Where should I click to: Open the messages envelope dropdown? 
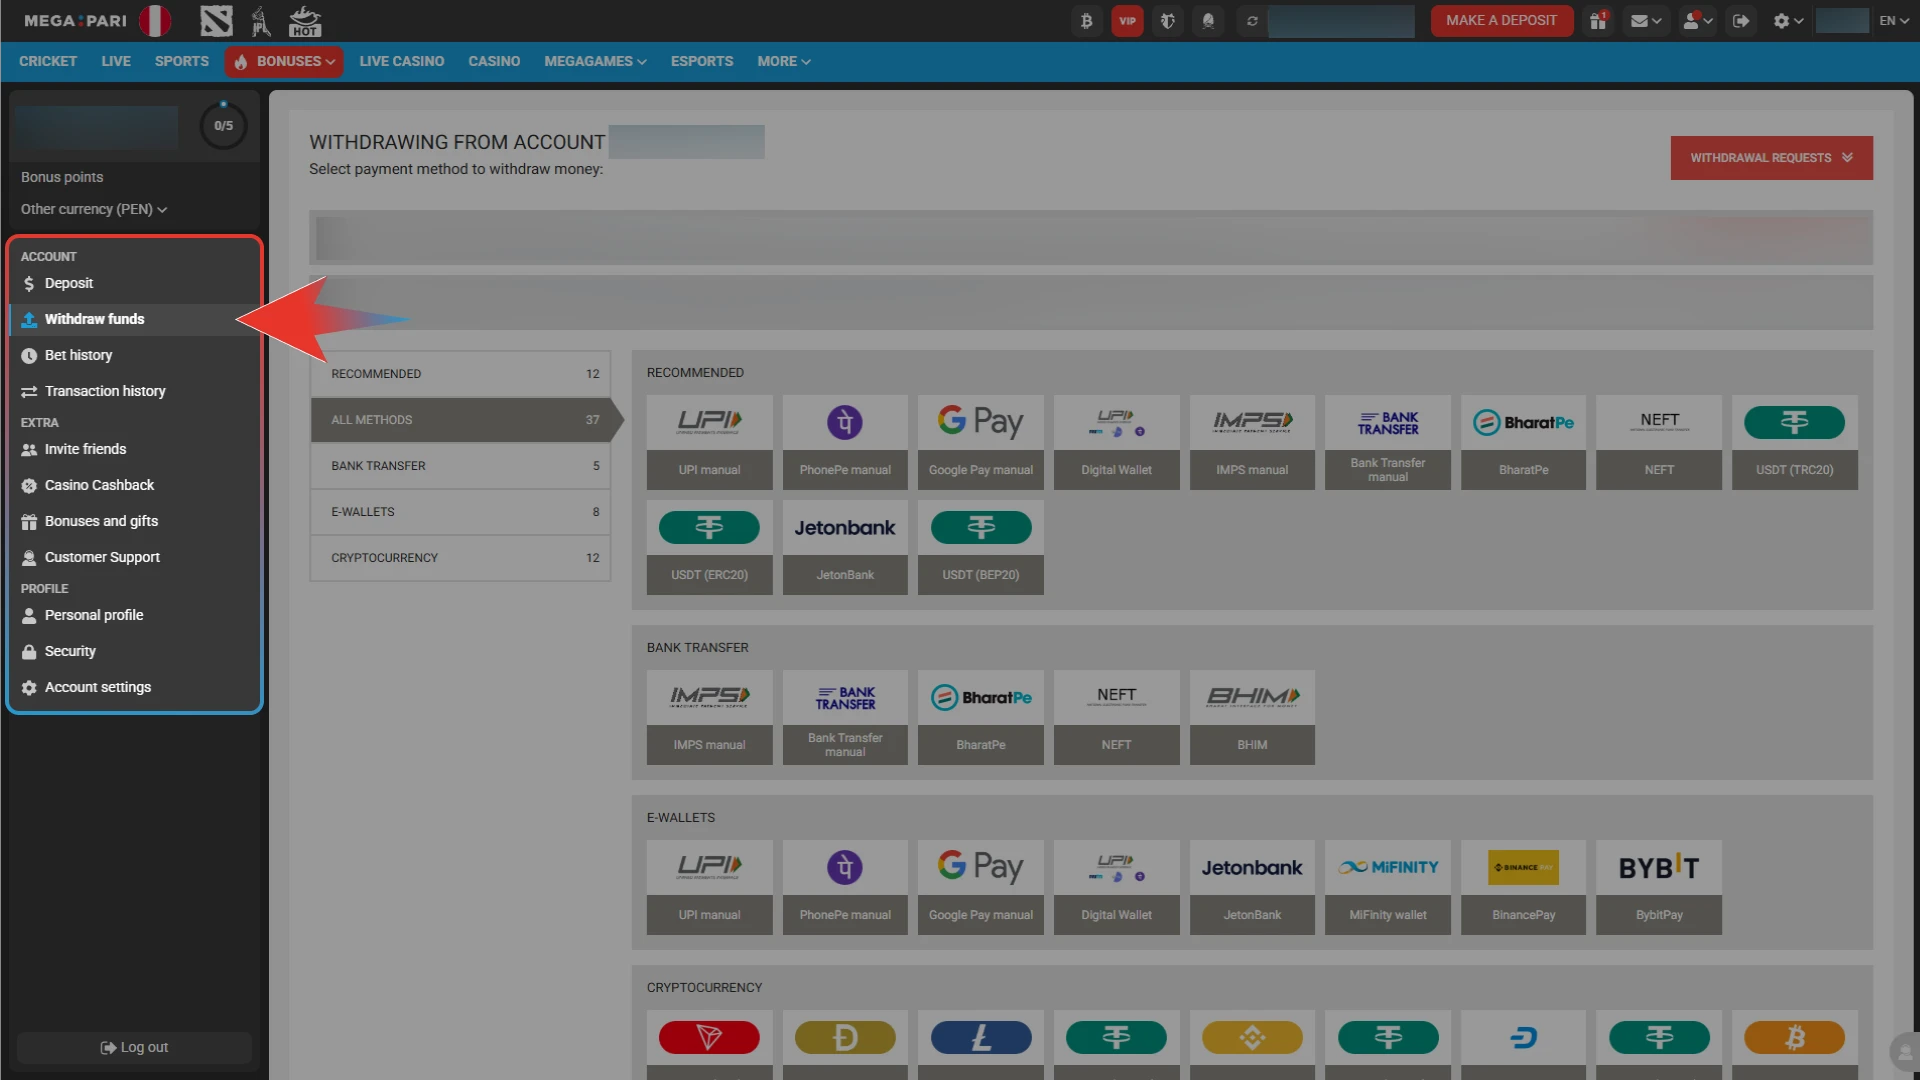1645,20
